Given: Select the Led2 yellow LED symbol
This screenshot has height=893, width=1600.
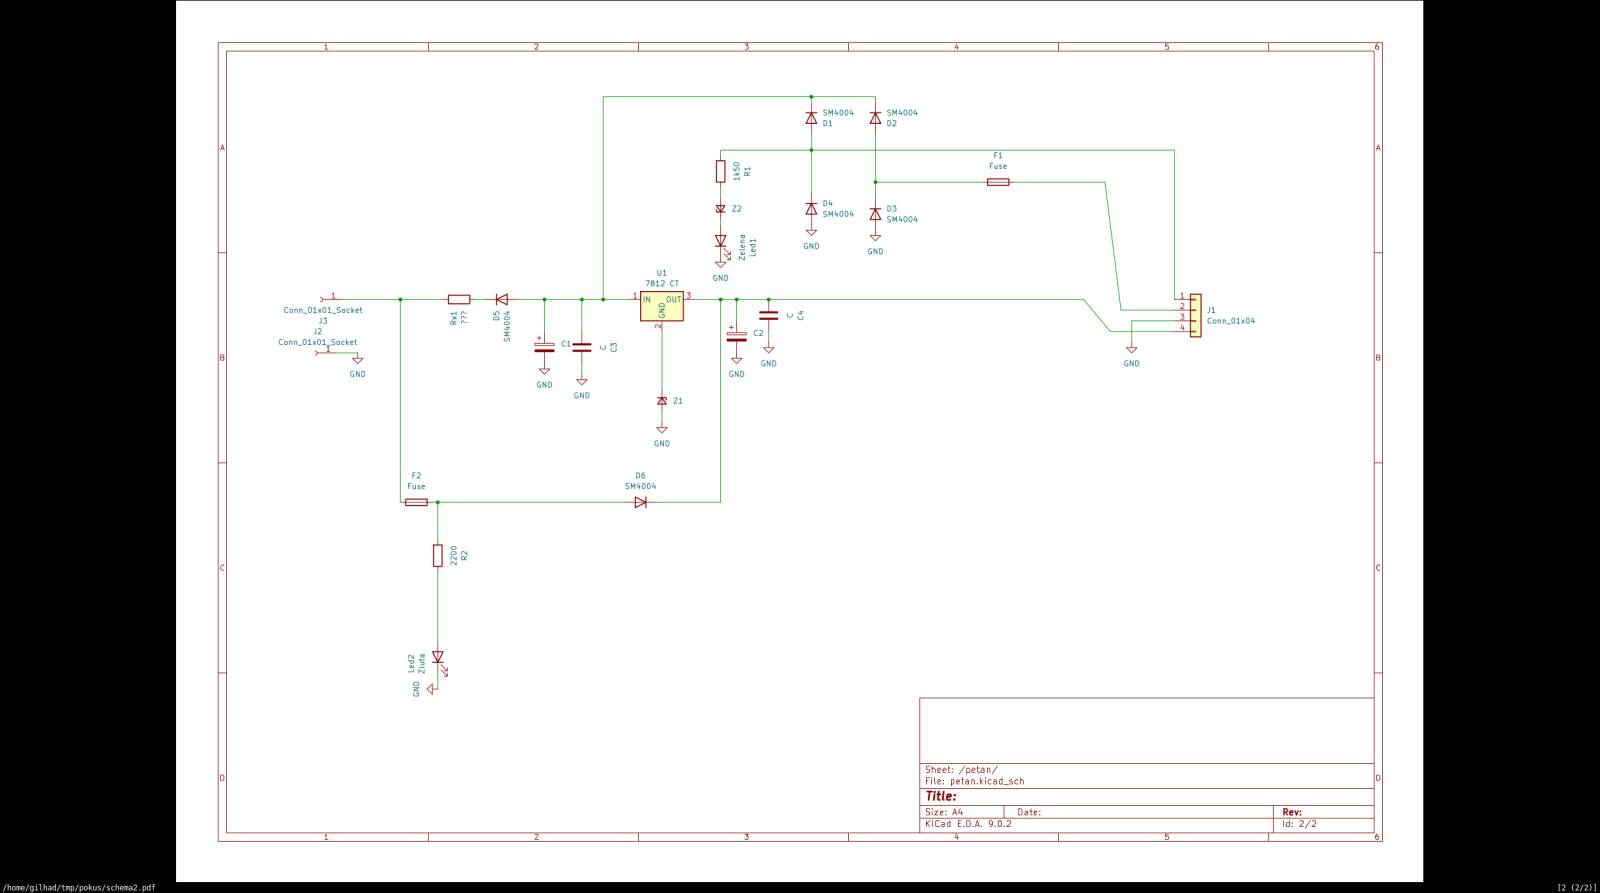Looking at the screenshot, I should click(437, 657).
